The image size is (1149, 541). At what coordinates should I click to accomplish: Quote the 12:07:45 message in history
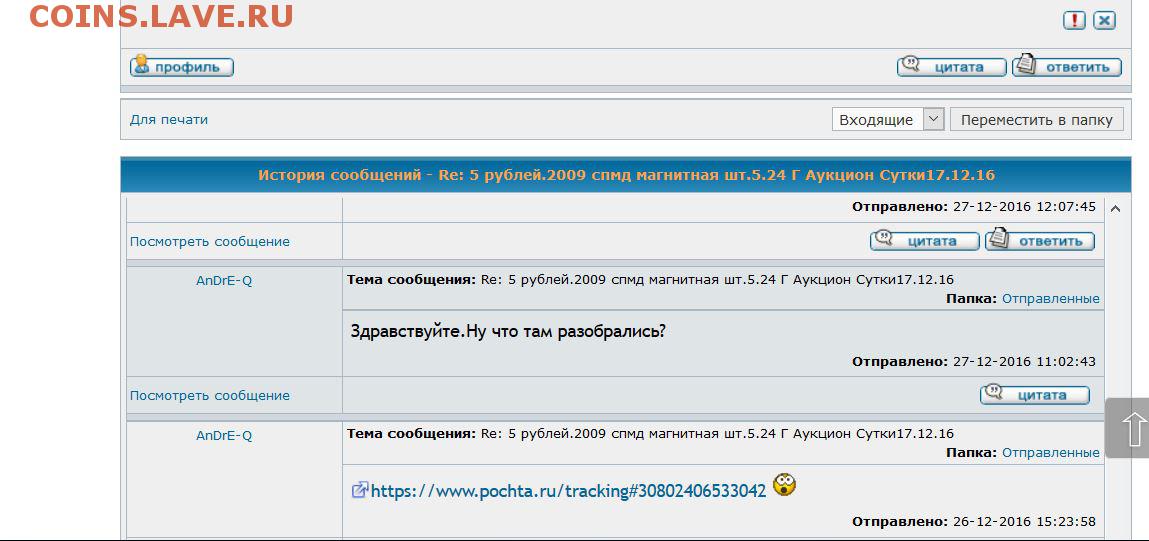924,240
